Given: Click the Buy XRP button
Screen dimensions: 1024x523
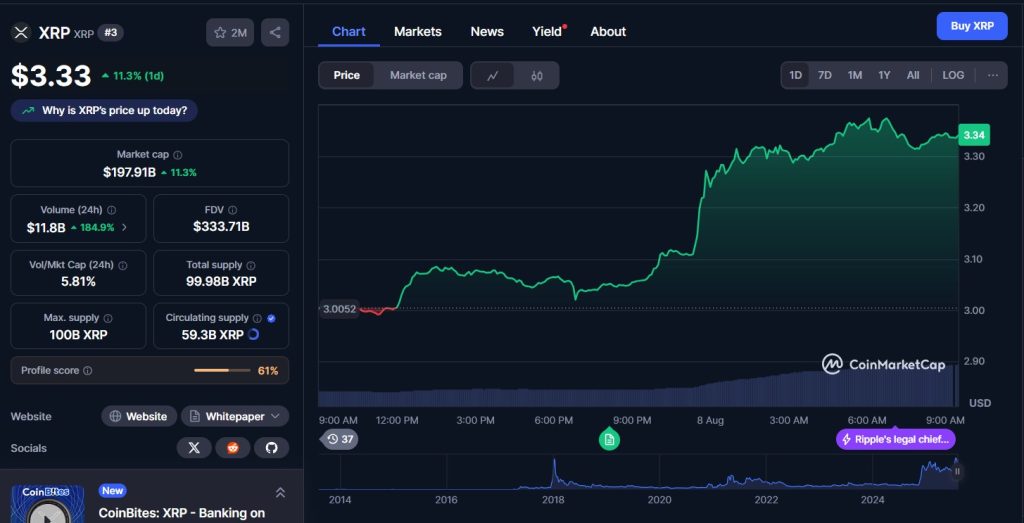Looking at the screenshot, I should point(971,26).
